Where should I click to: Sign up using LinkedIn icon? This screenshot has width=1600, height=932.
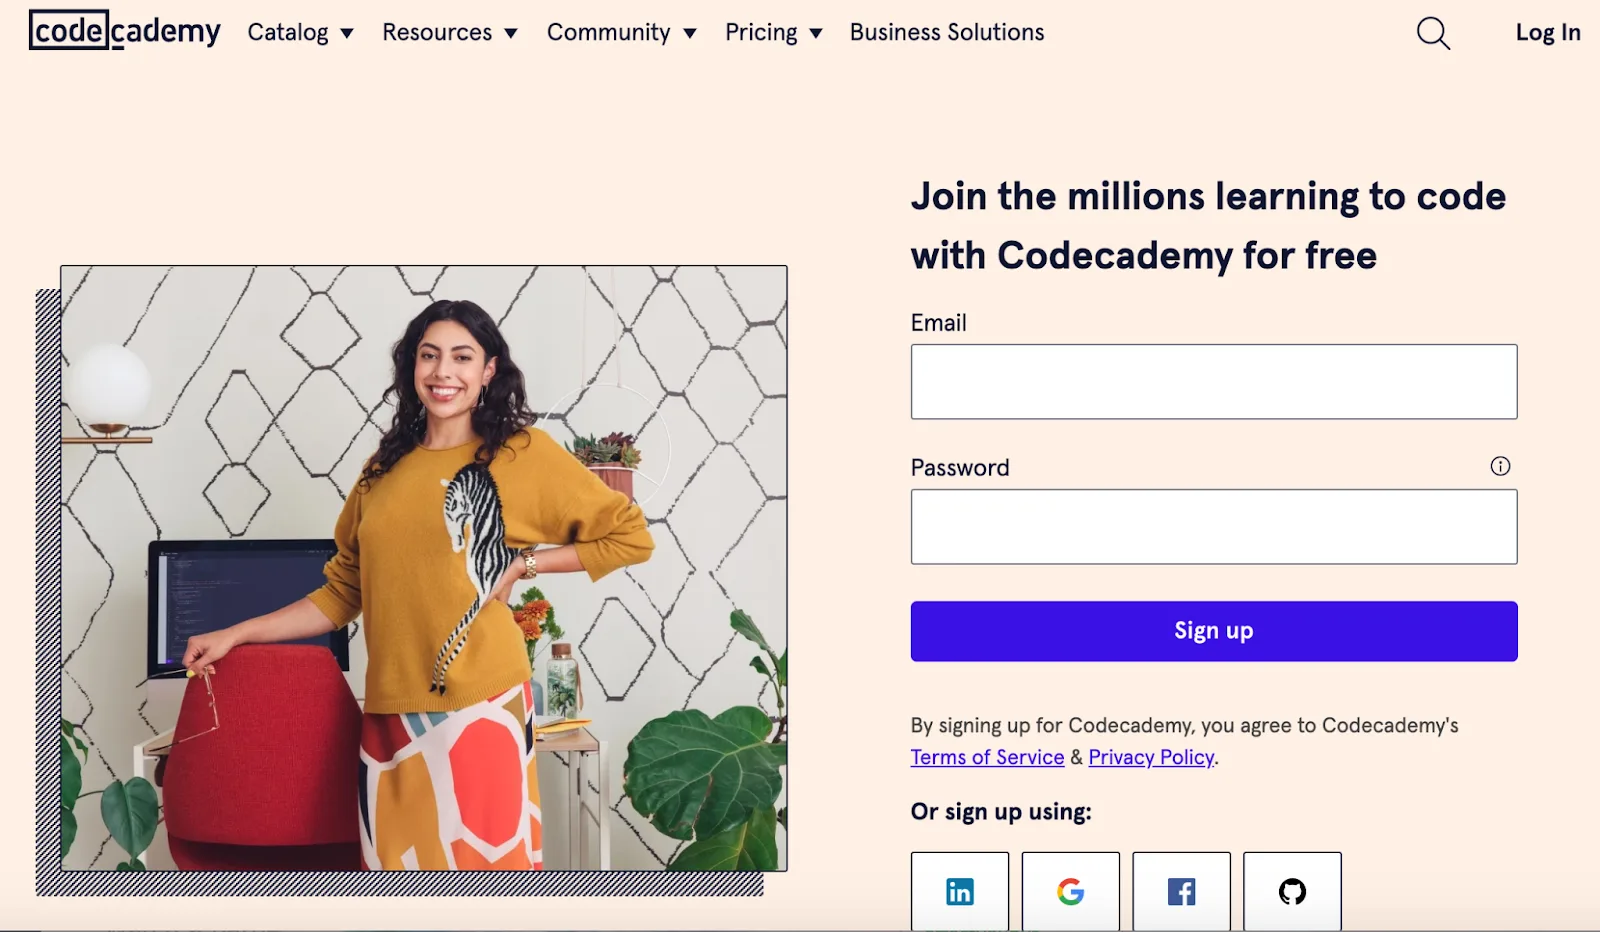point(960,891)
